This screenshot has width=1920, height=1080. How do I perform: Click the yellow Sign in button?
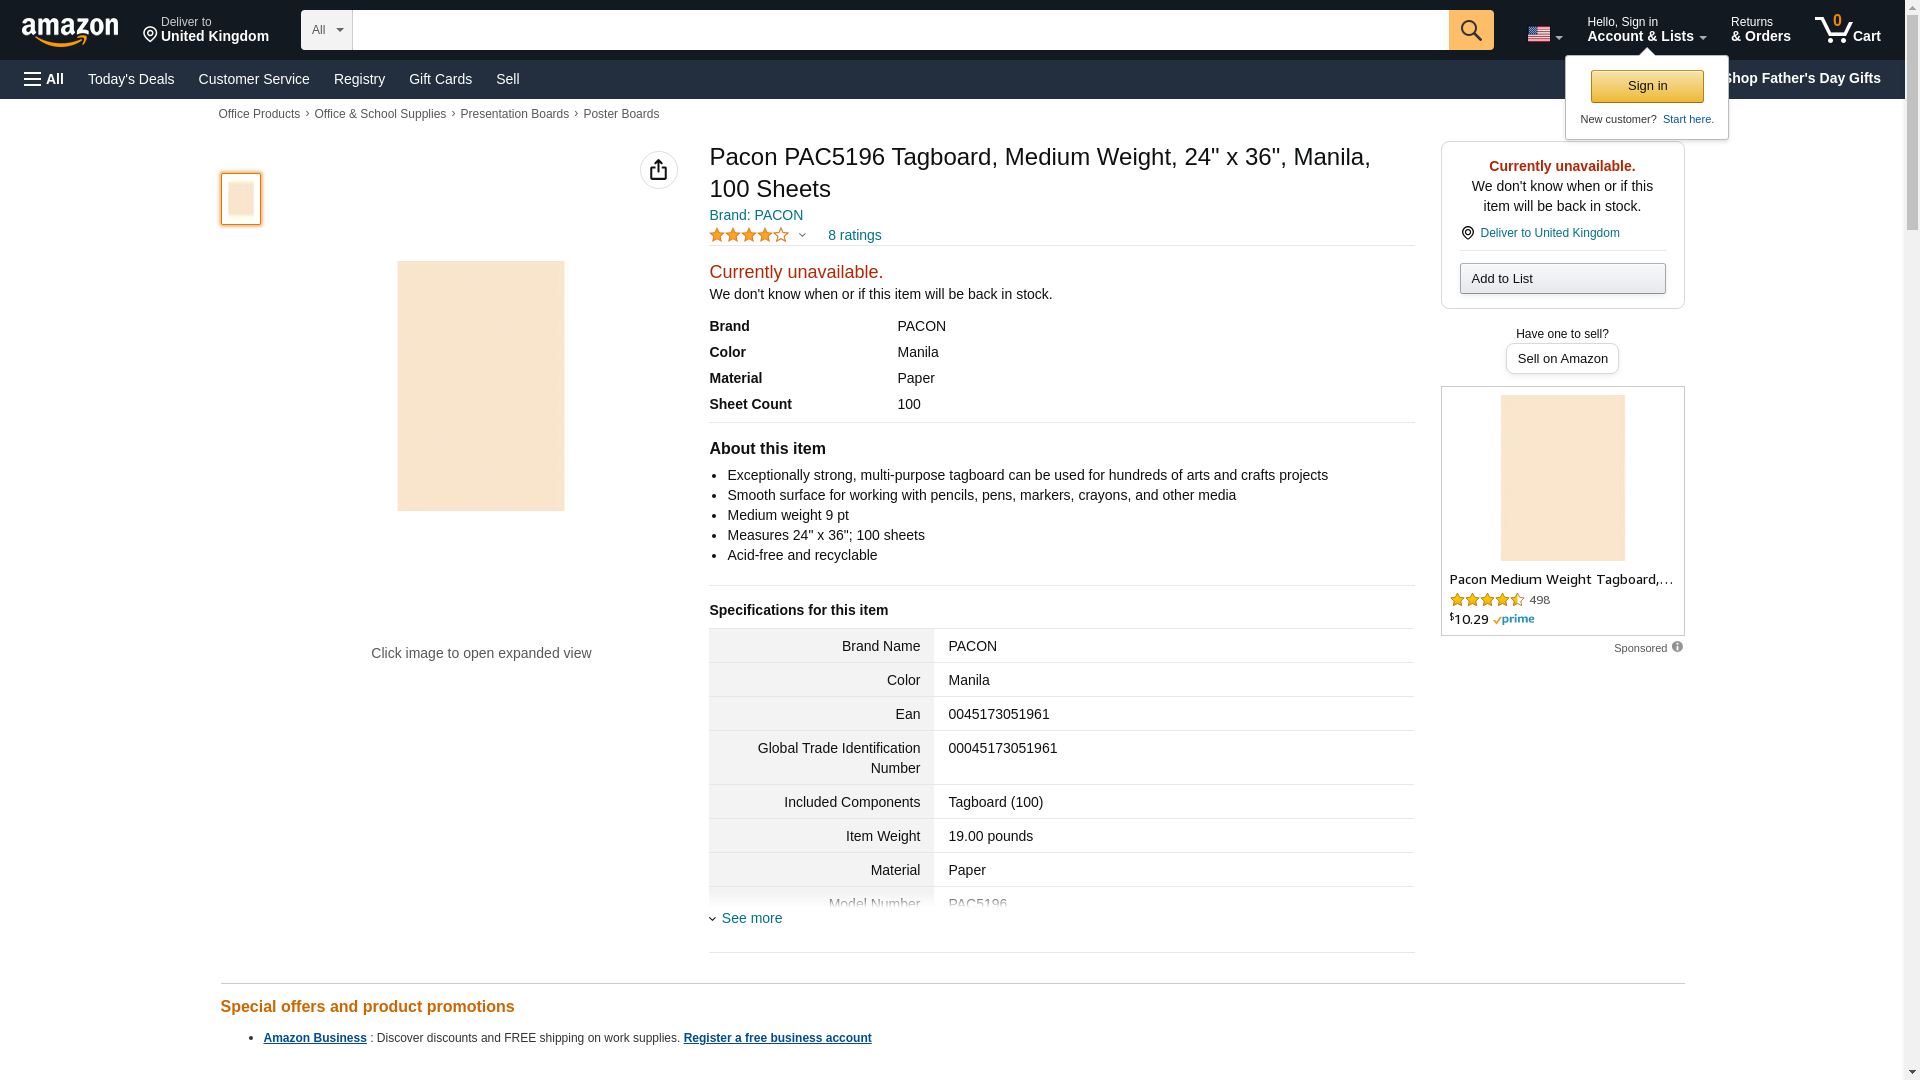[x=1647, y=86]
